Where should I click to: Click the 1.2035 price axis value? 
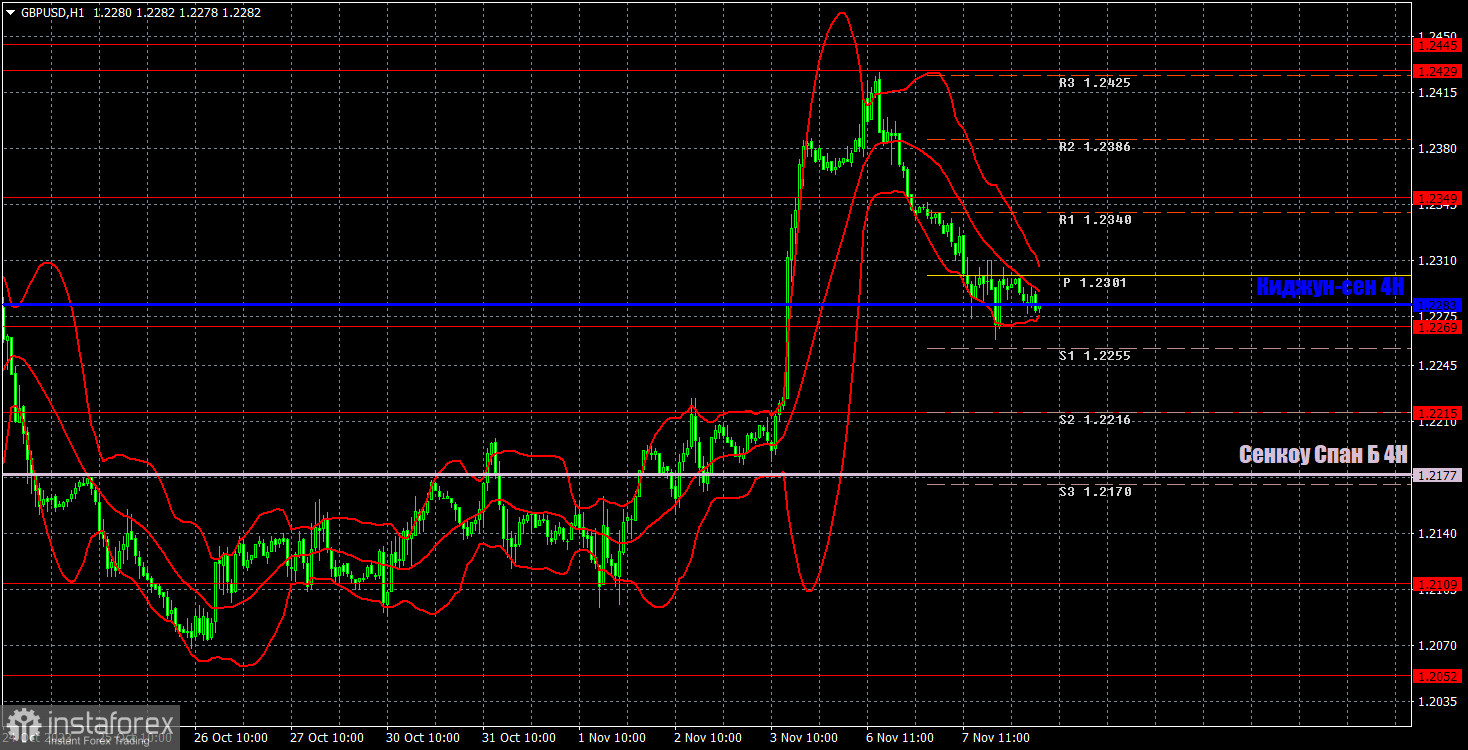[x=1436, y=703]
